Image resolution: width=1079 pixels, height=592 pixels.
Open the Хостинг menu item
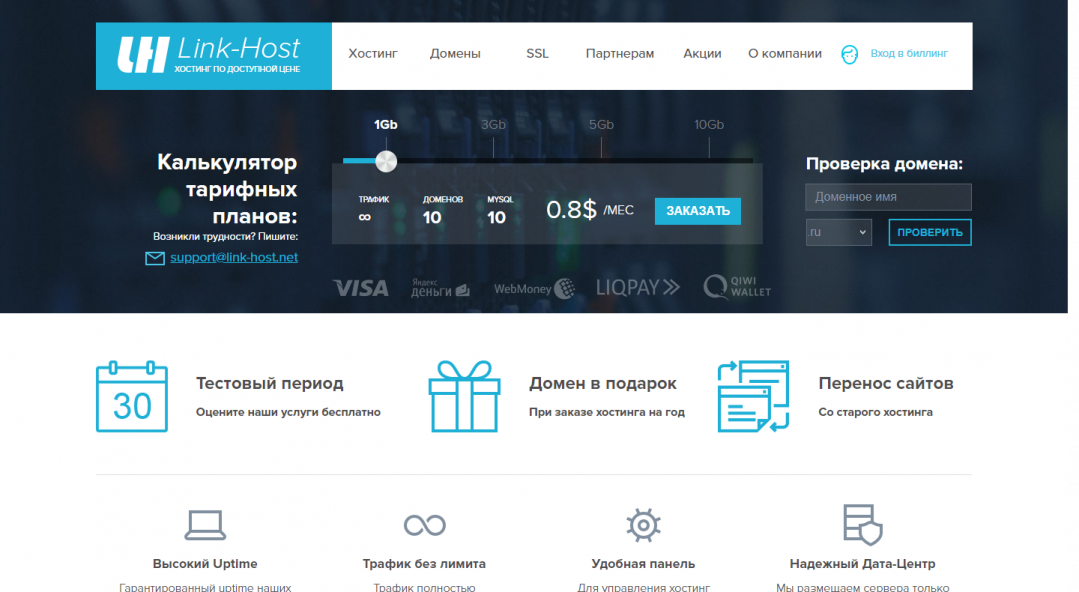click(373, 54)
